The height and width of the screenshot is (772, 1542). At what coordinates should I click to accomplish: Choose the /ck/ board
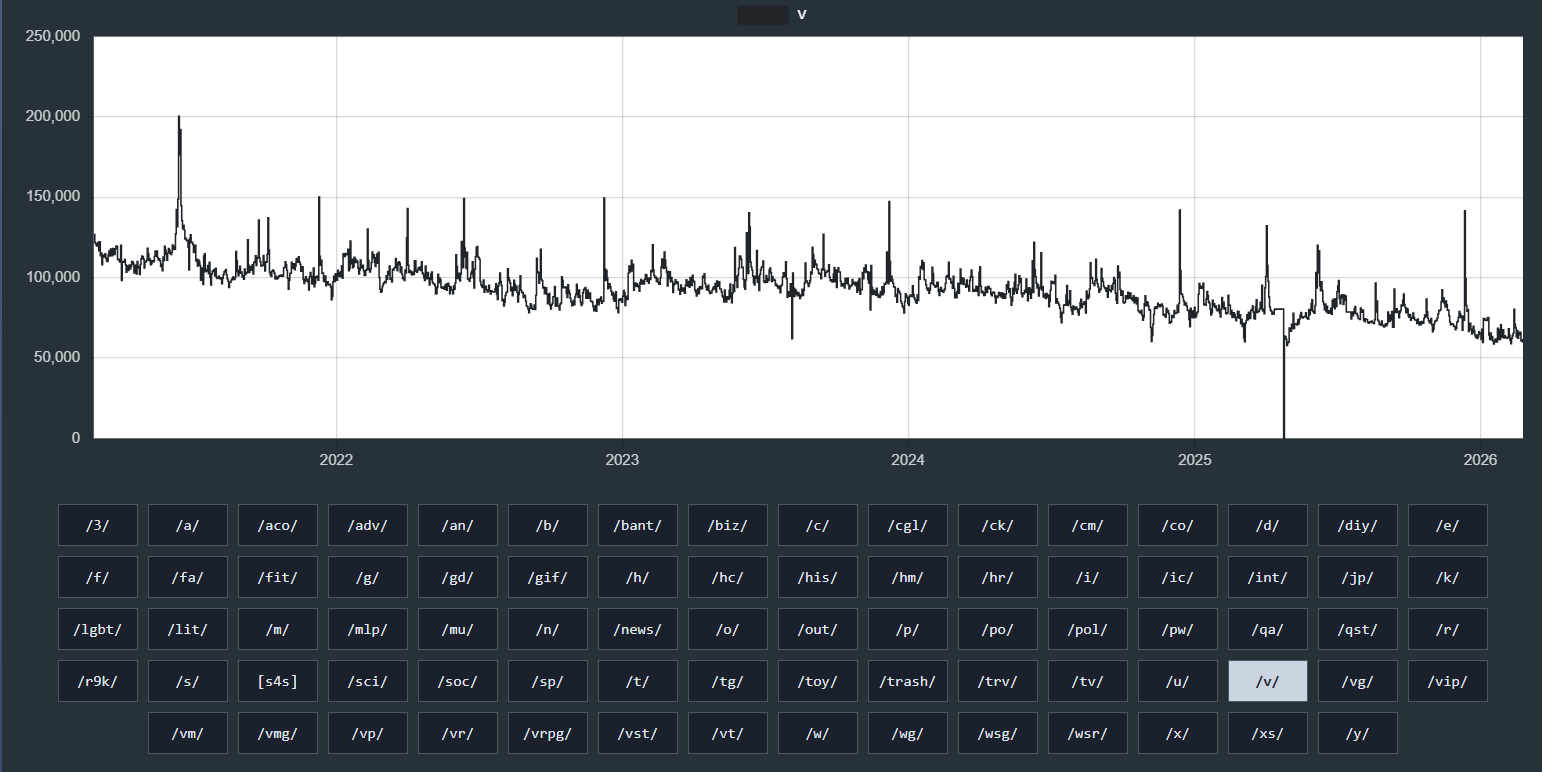coord(998,525)
